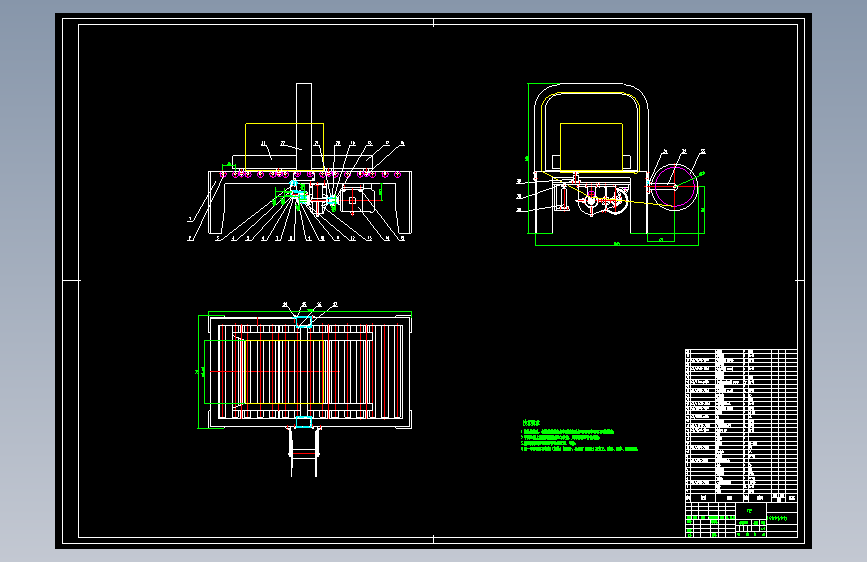Click the green technical notes text block
The image size is (867, 562).
pyautogui.click(x=579, y=436)
